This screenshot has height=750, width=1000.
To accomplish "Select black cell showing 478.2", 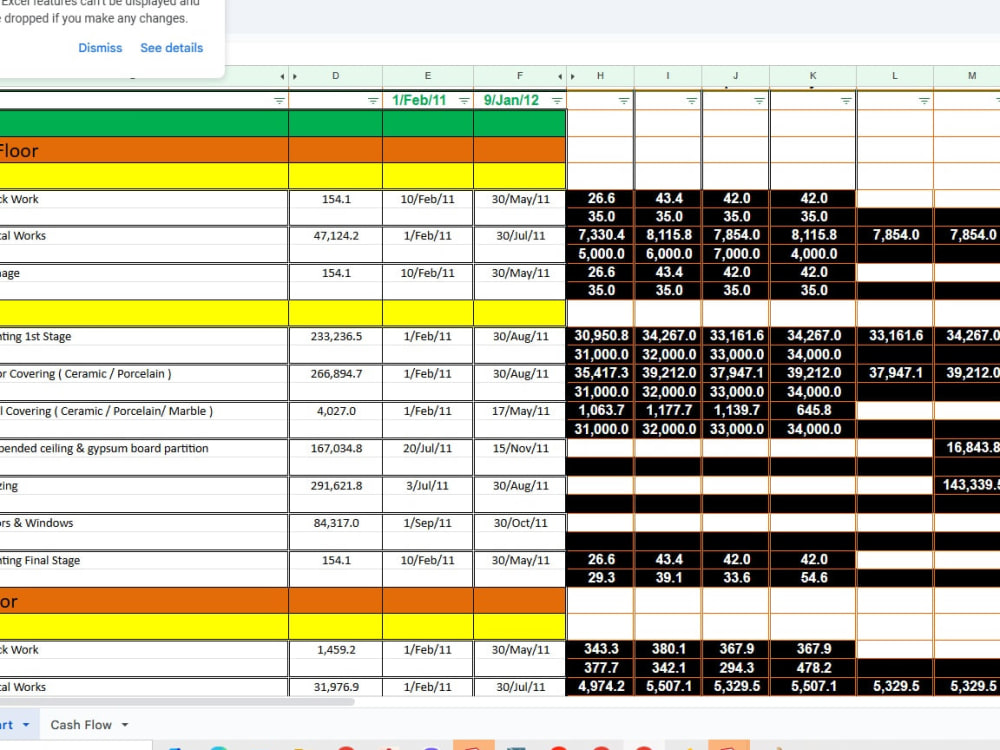I will 813,668.
